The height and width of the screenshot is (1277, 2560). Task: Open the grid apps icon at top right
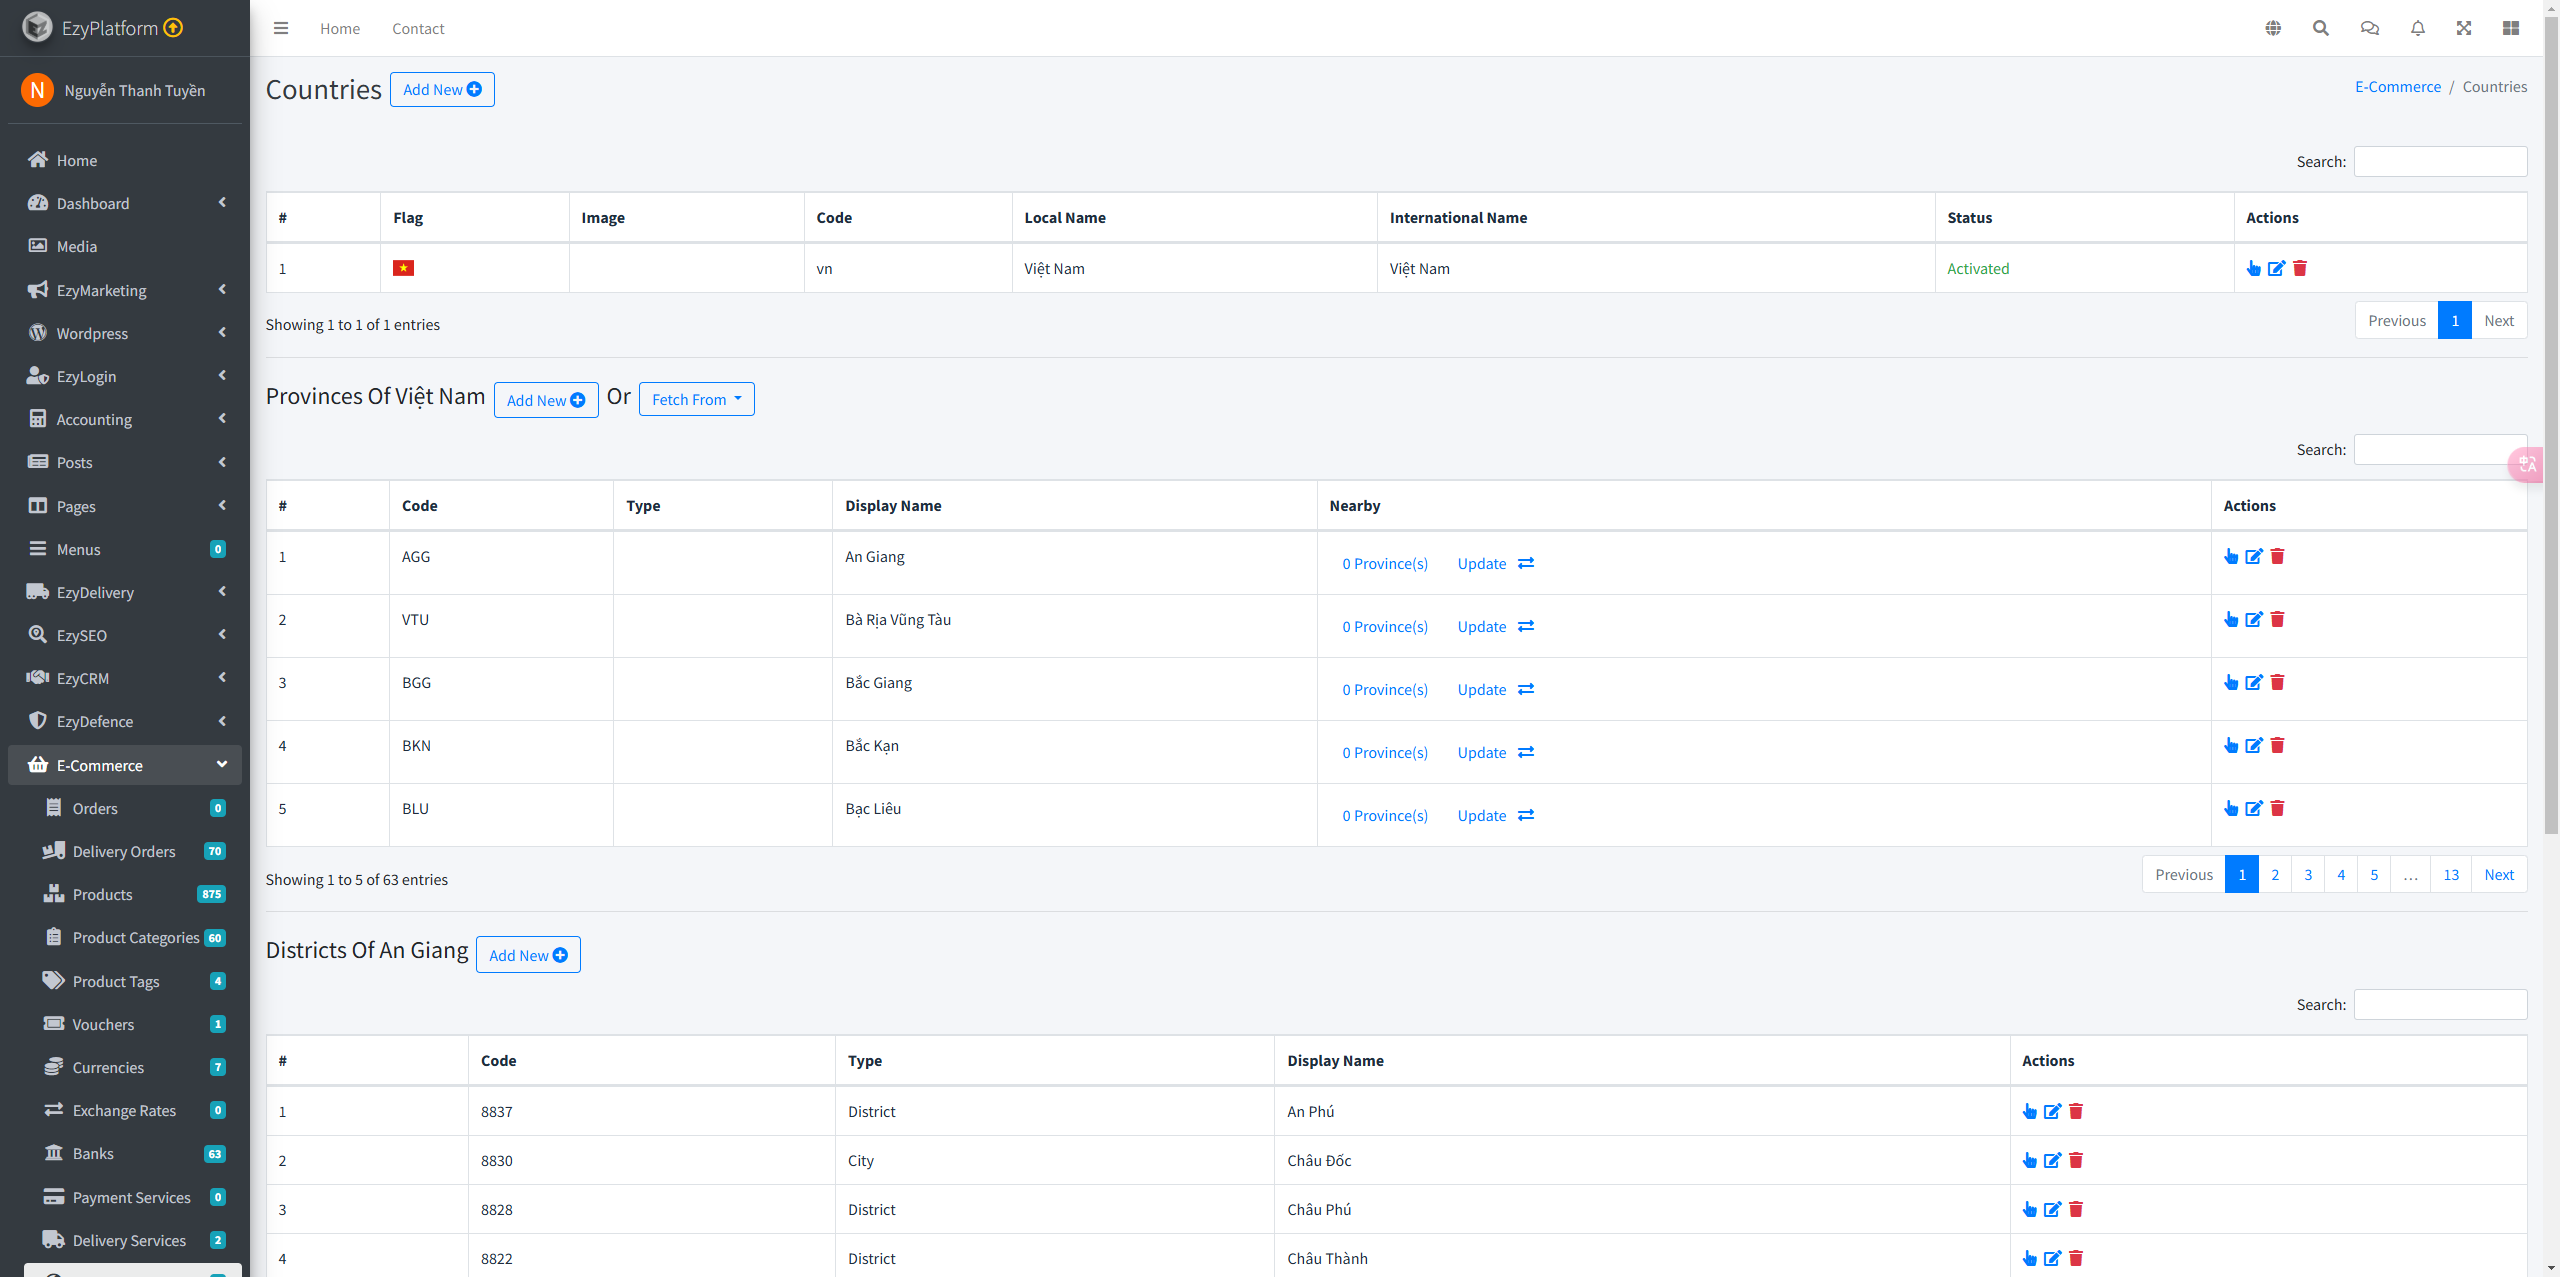coord(2511,28)
